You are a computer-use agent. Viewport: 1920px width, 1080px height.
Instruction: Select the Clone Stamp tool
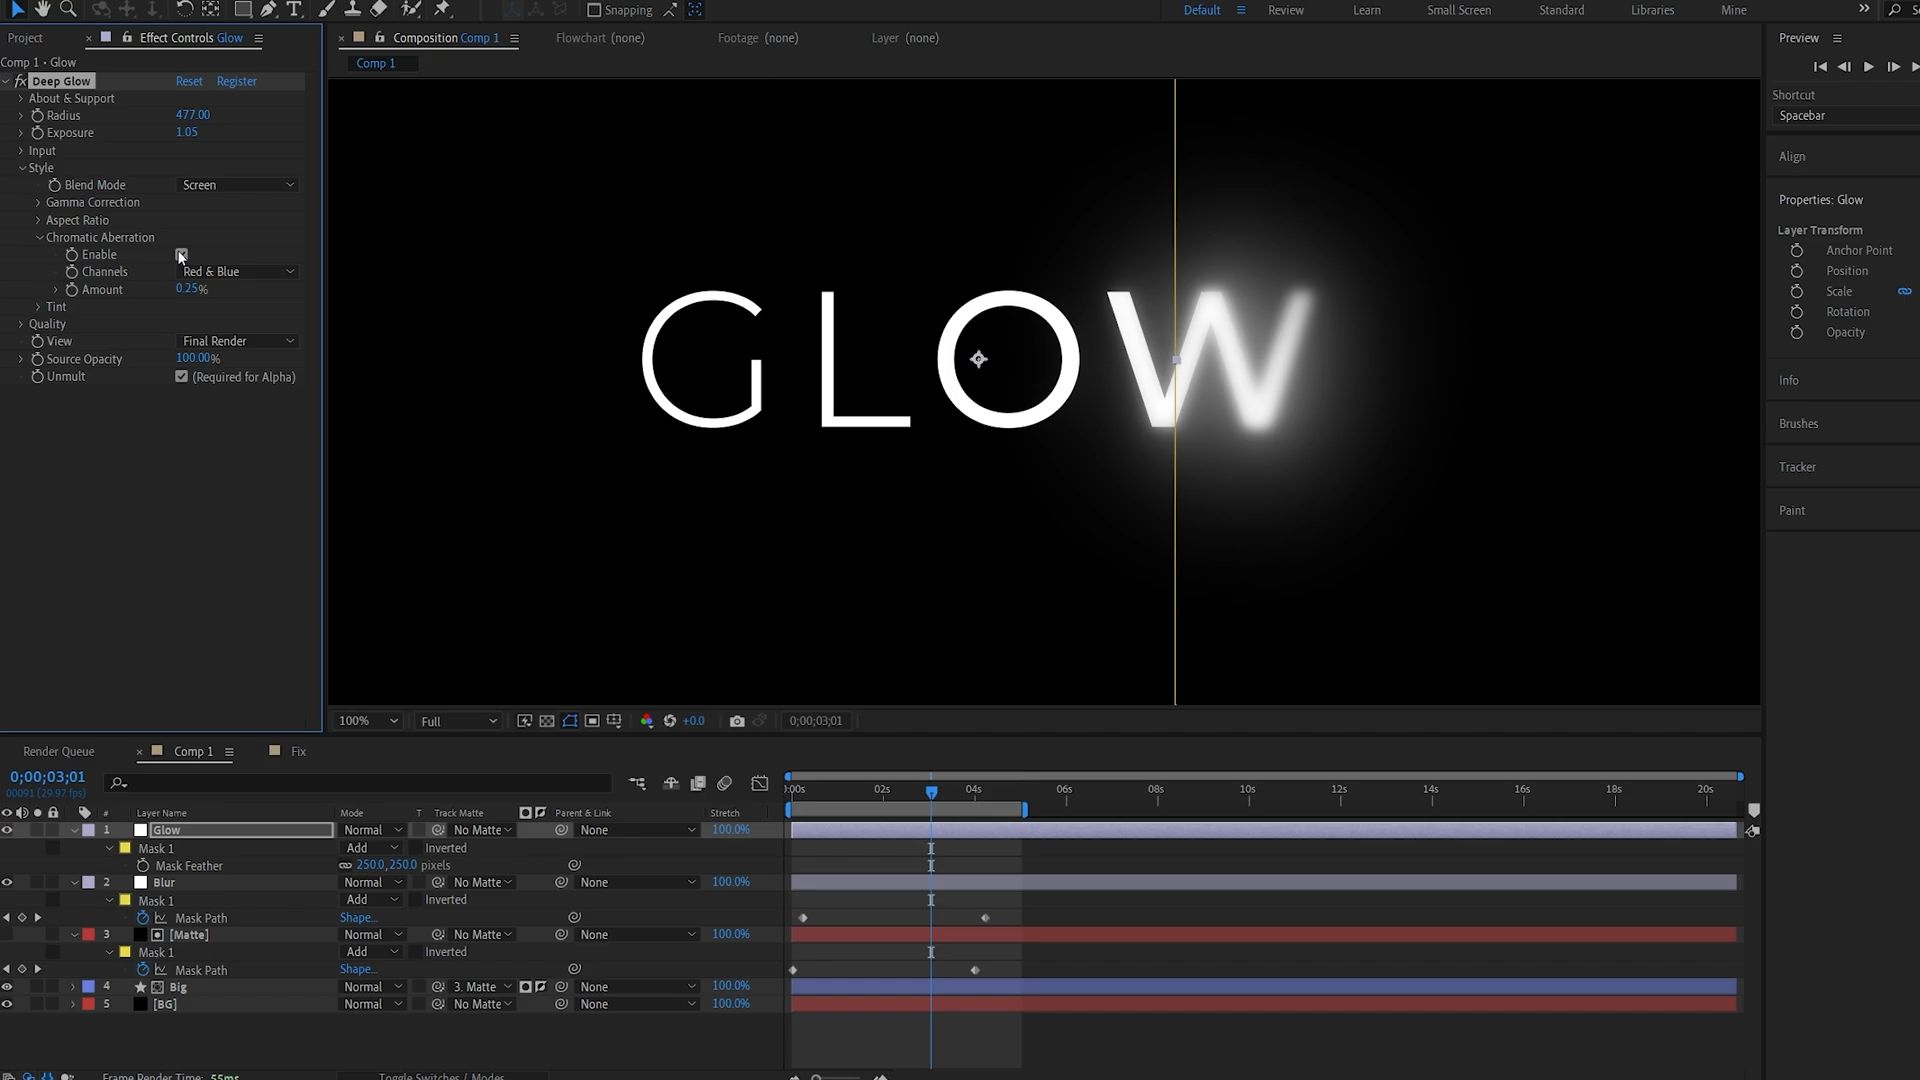click(352, 9)
